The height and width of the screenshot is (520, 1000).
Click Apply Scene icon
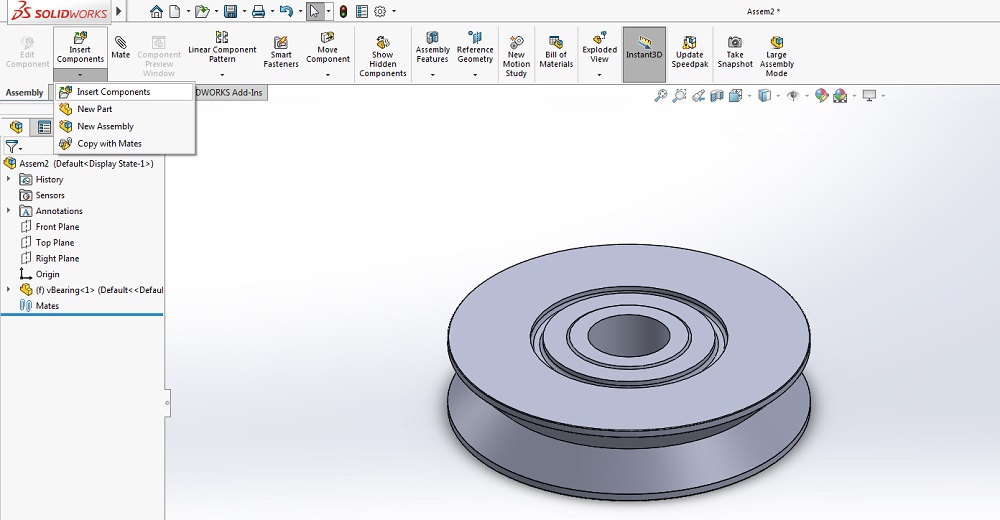(840, 96)
